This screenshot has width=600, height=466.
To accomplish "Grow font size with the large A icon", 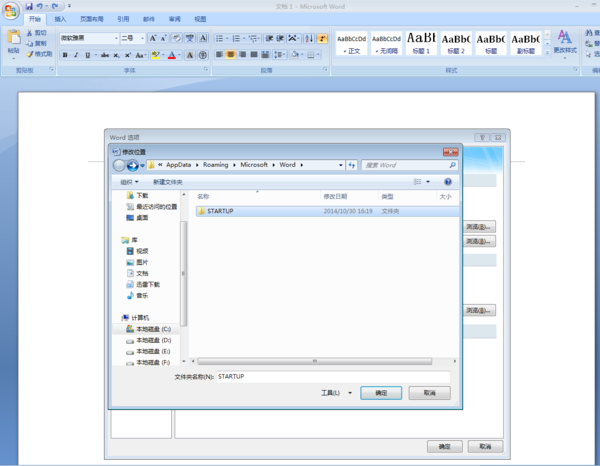I will point(153,38).
